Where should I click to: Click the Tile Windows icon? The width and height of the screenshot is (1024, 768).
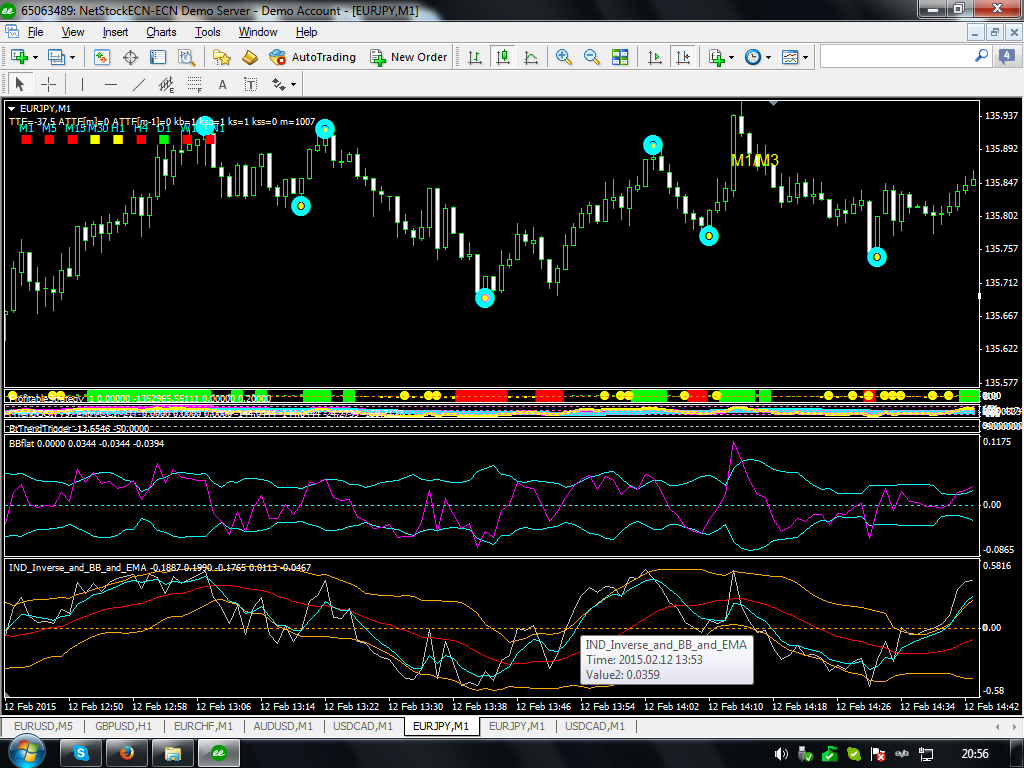[621, 57]
